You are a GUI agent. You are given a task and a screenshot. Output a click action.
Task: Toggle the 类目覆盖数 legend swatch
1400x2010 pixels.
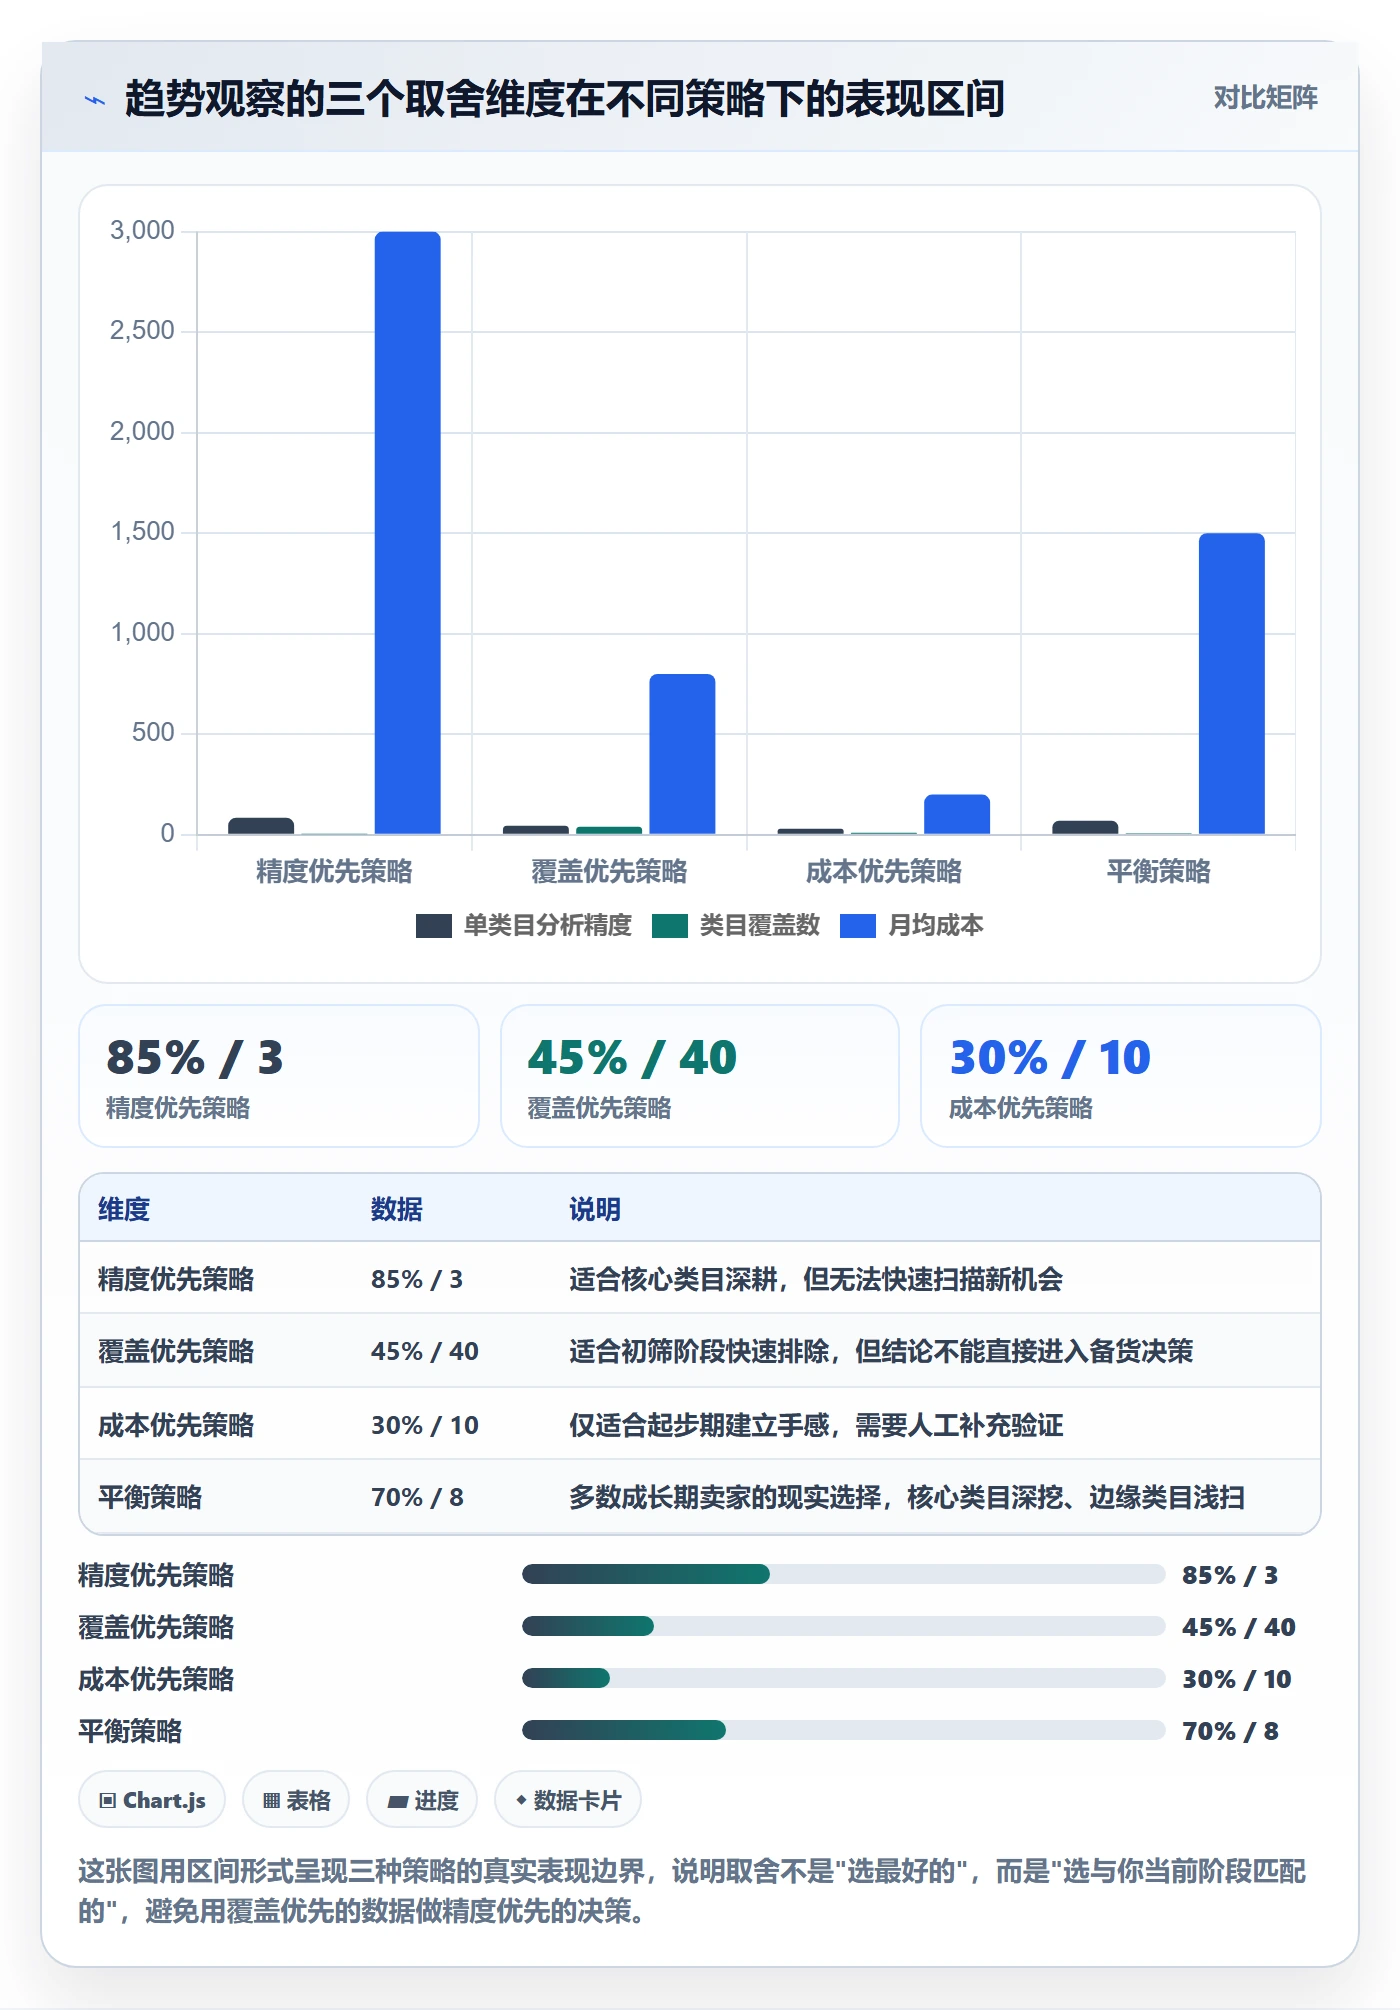[670, 926]
